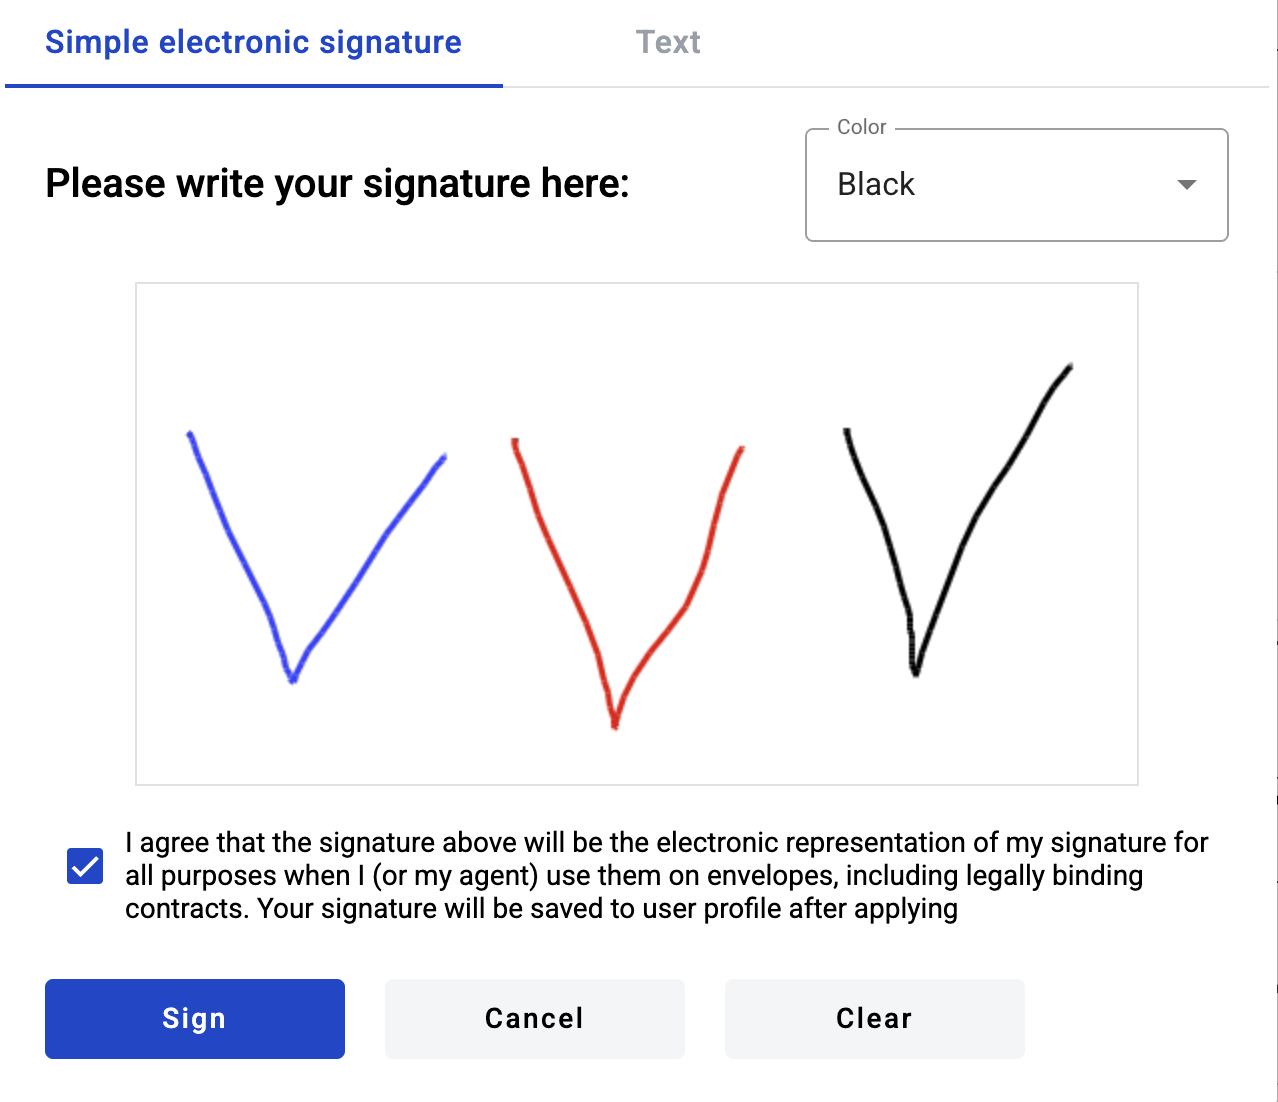1278x1102 pixels.
Task: Select the Simple electronic signature tab
Action: pyautogui.click(x=253, y=42)
